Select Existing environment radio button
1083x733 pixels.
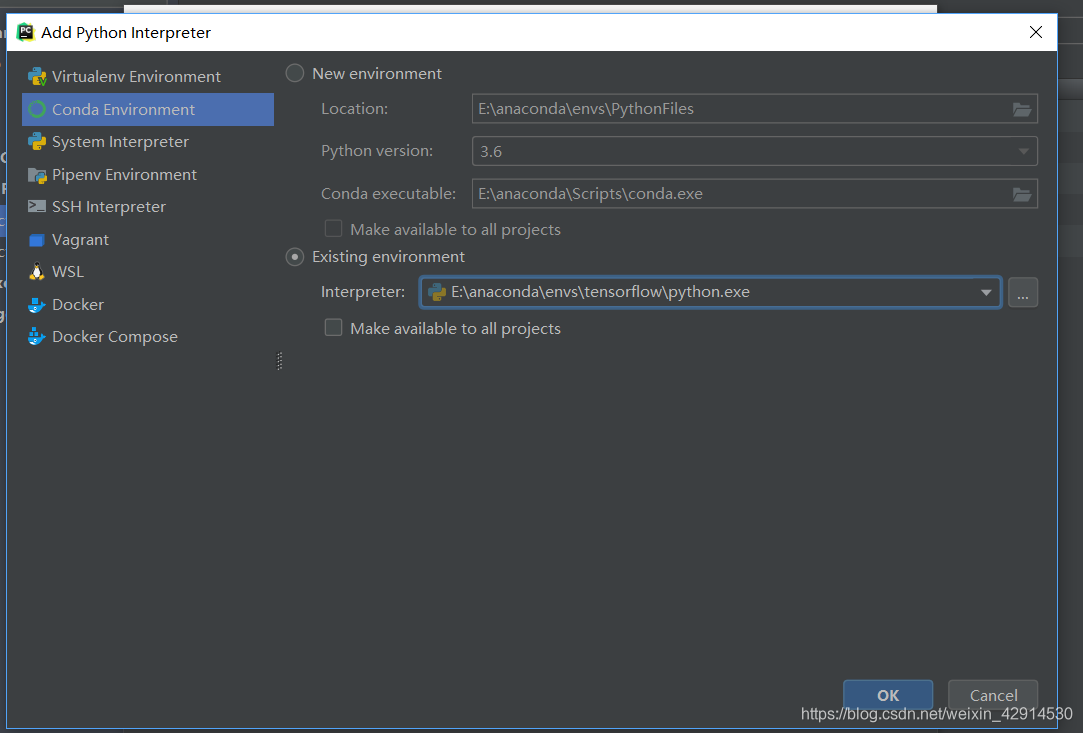295,257
